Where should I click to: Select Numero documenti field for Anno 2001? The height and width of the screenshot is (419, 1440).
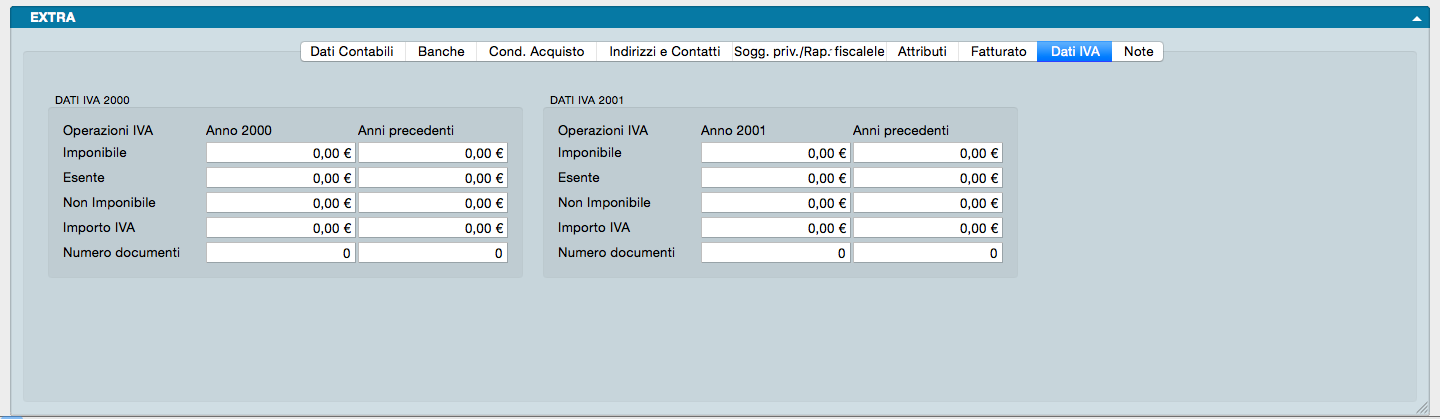(775, 253)
